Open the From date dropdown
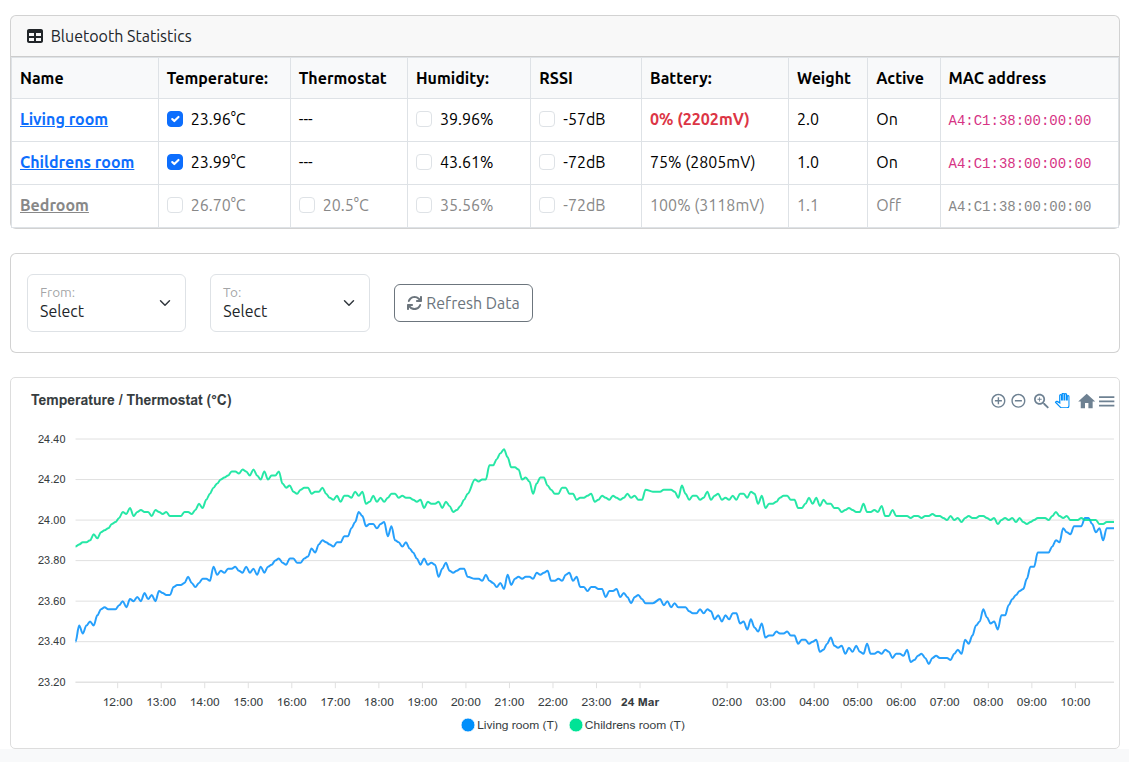The image size is (1129, 762). 106,303
